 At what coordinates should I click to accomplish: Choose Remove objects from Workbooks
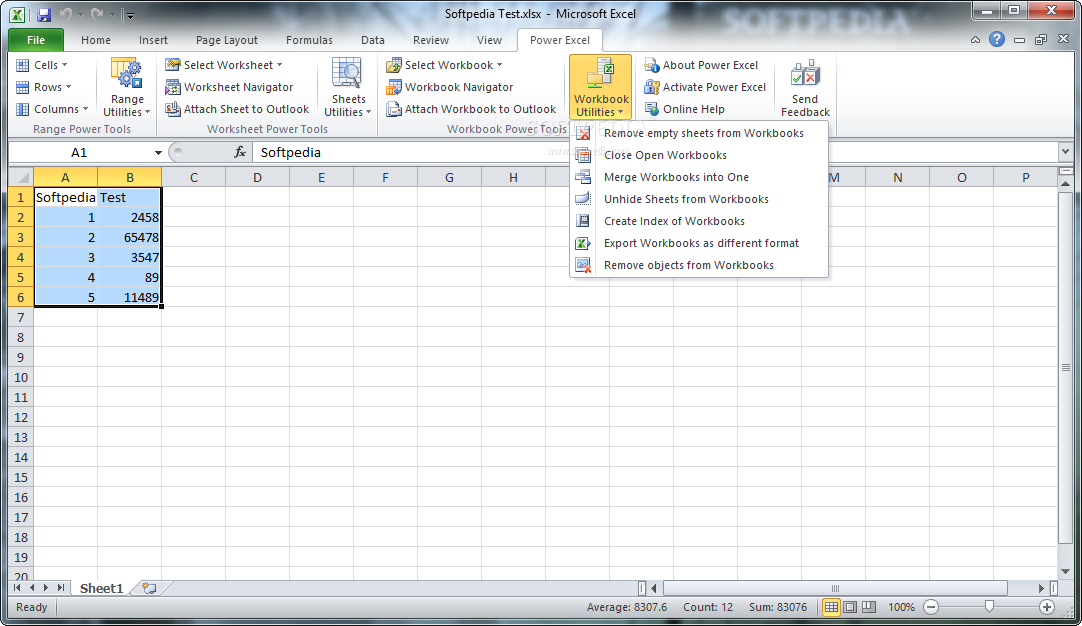[x=699, y=266]
